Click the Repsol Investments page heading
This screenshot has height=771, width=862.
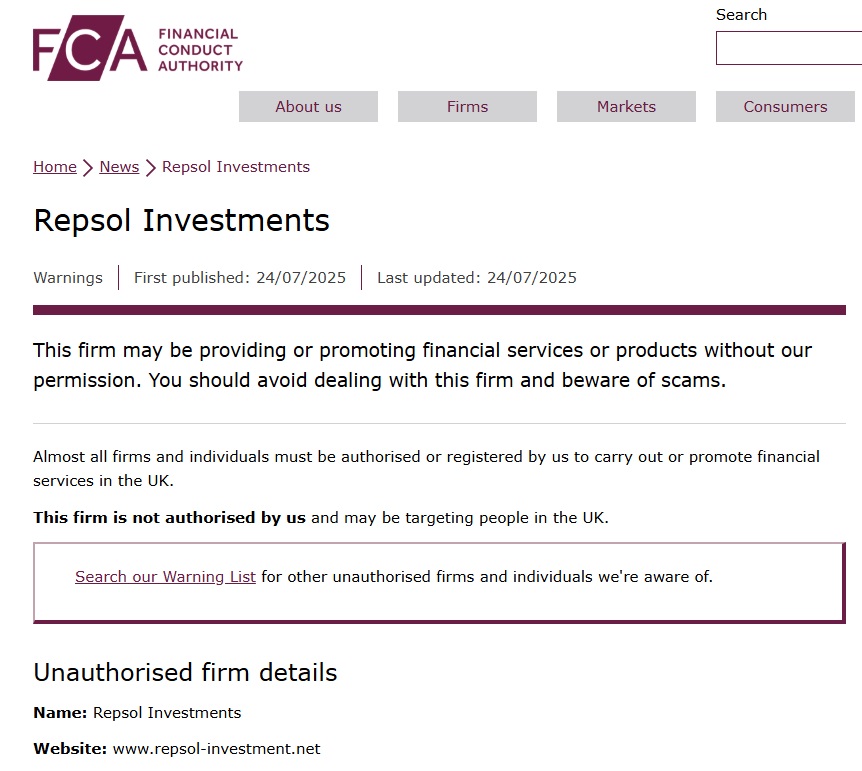181,221
